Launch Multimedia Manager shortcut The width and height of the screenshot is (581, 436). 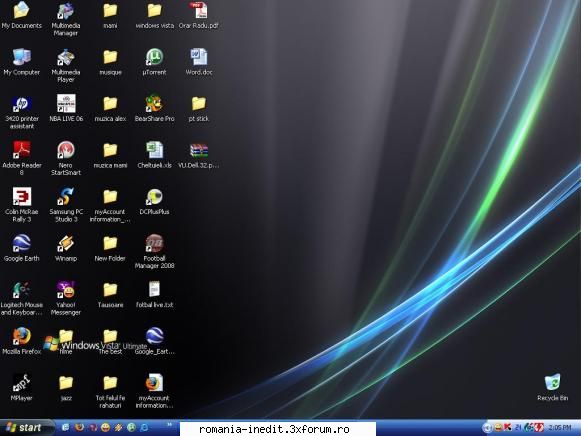point(66,19)
